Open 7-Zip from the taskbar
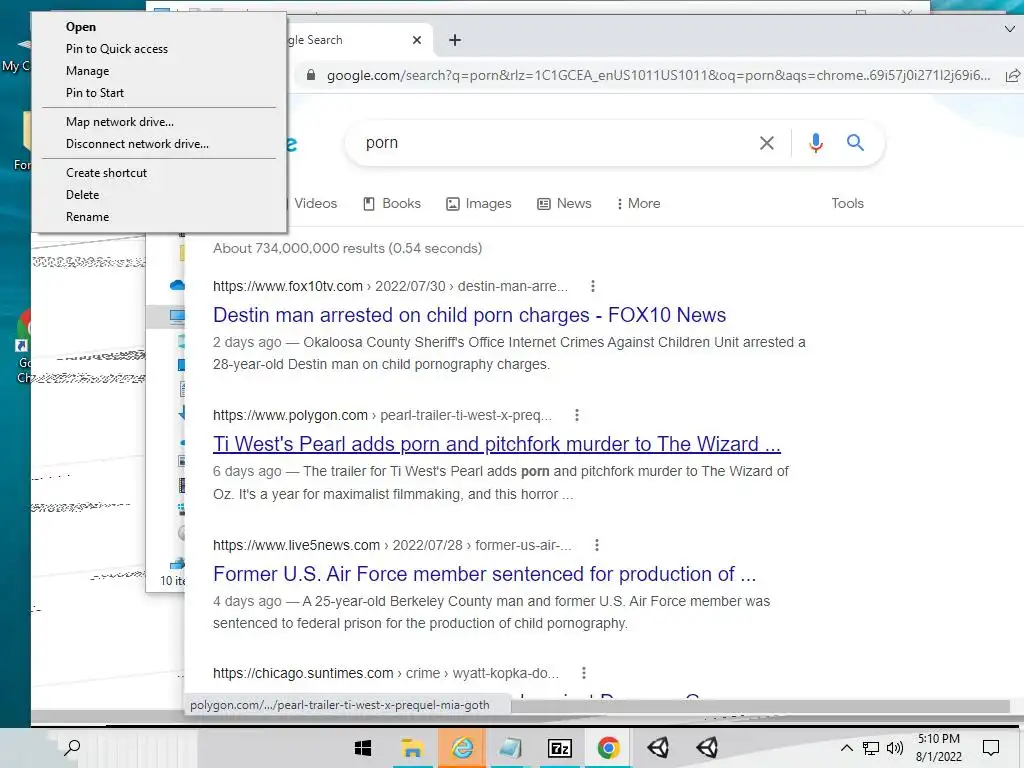Image resolution: width=1024 pixels, height=768 pixels. click(x=560, y=748)
